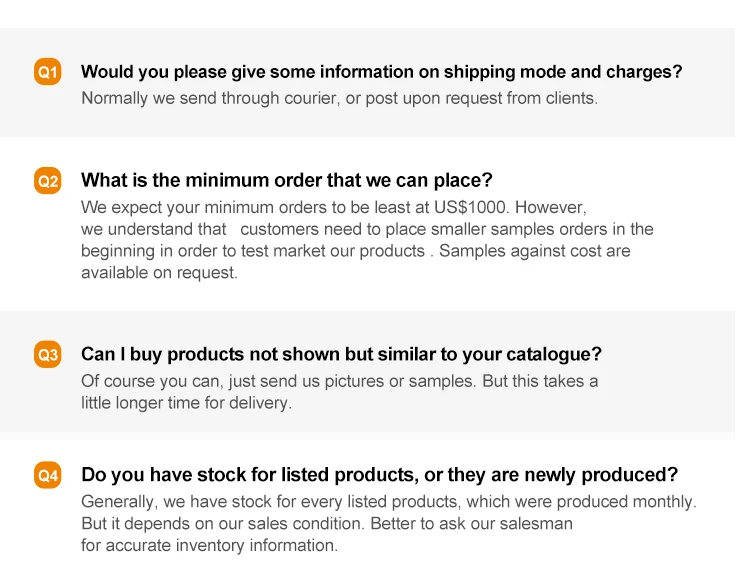Click the orange Q3 badge icon

[x=48, y=355]
